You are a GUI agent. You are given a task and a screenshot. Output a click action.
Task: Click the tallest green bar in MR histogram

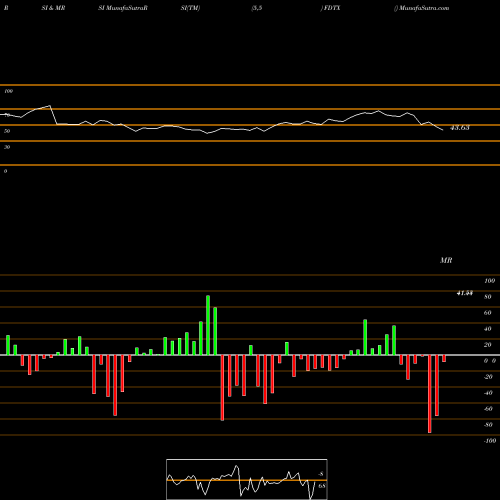(208, 325)
